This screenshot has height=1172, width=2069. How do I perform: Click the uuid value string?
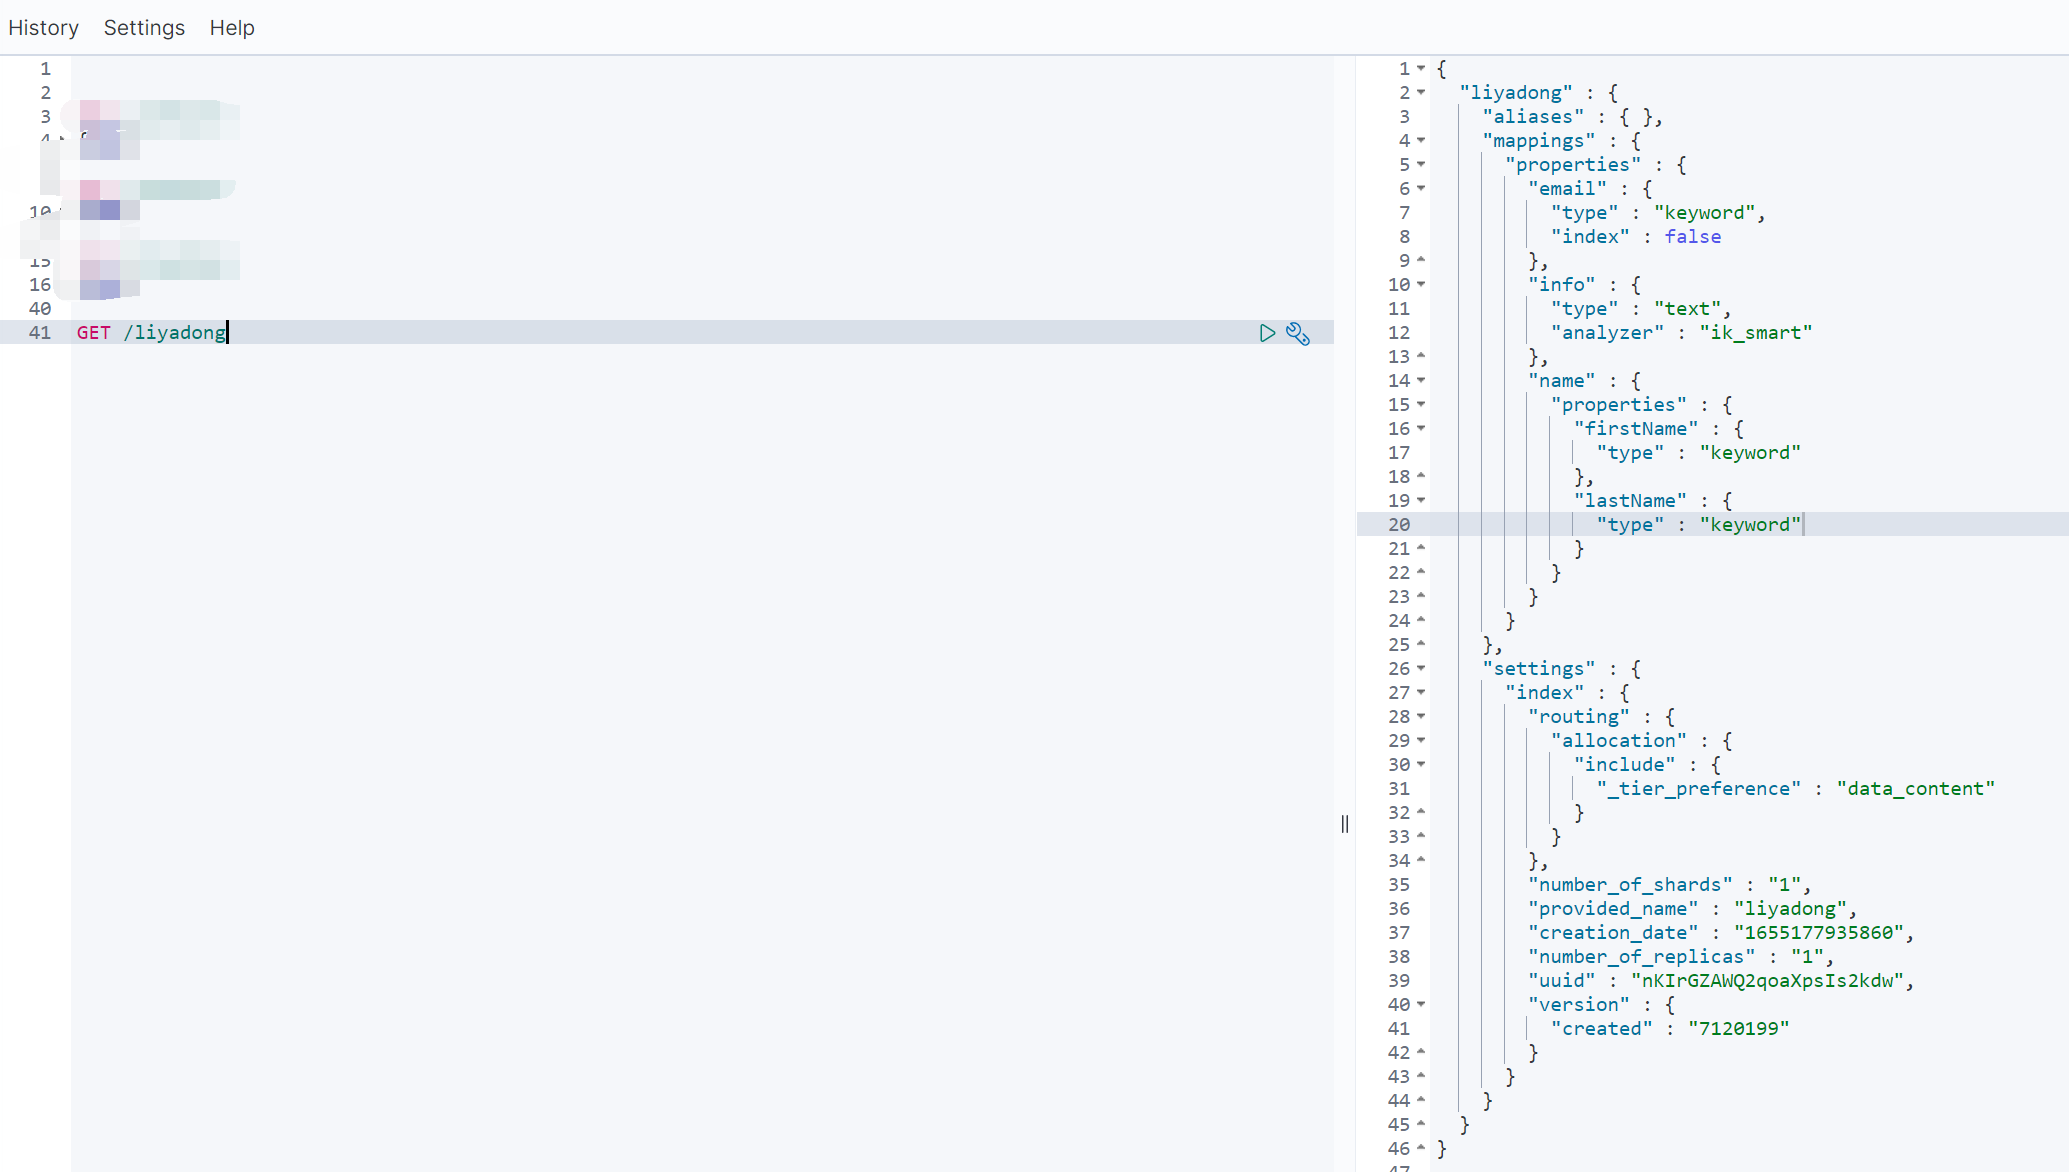[x=1766, y=981]
